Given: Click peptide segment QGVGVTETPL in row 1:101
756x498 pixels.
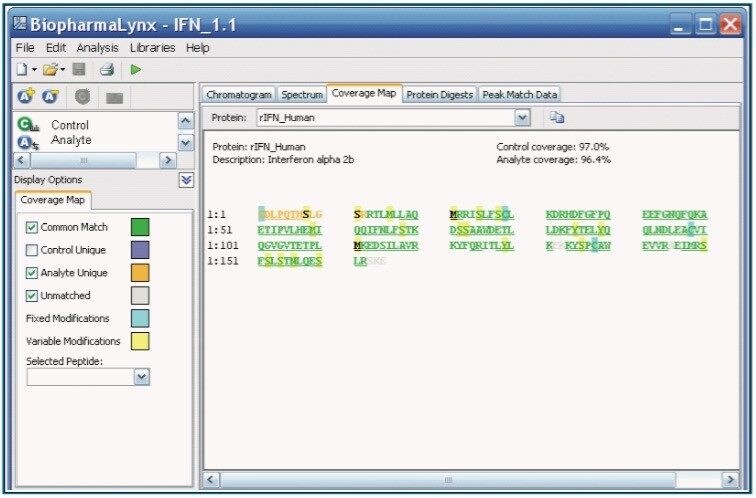Looking at the screenshot, I should 289,245.
